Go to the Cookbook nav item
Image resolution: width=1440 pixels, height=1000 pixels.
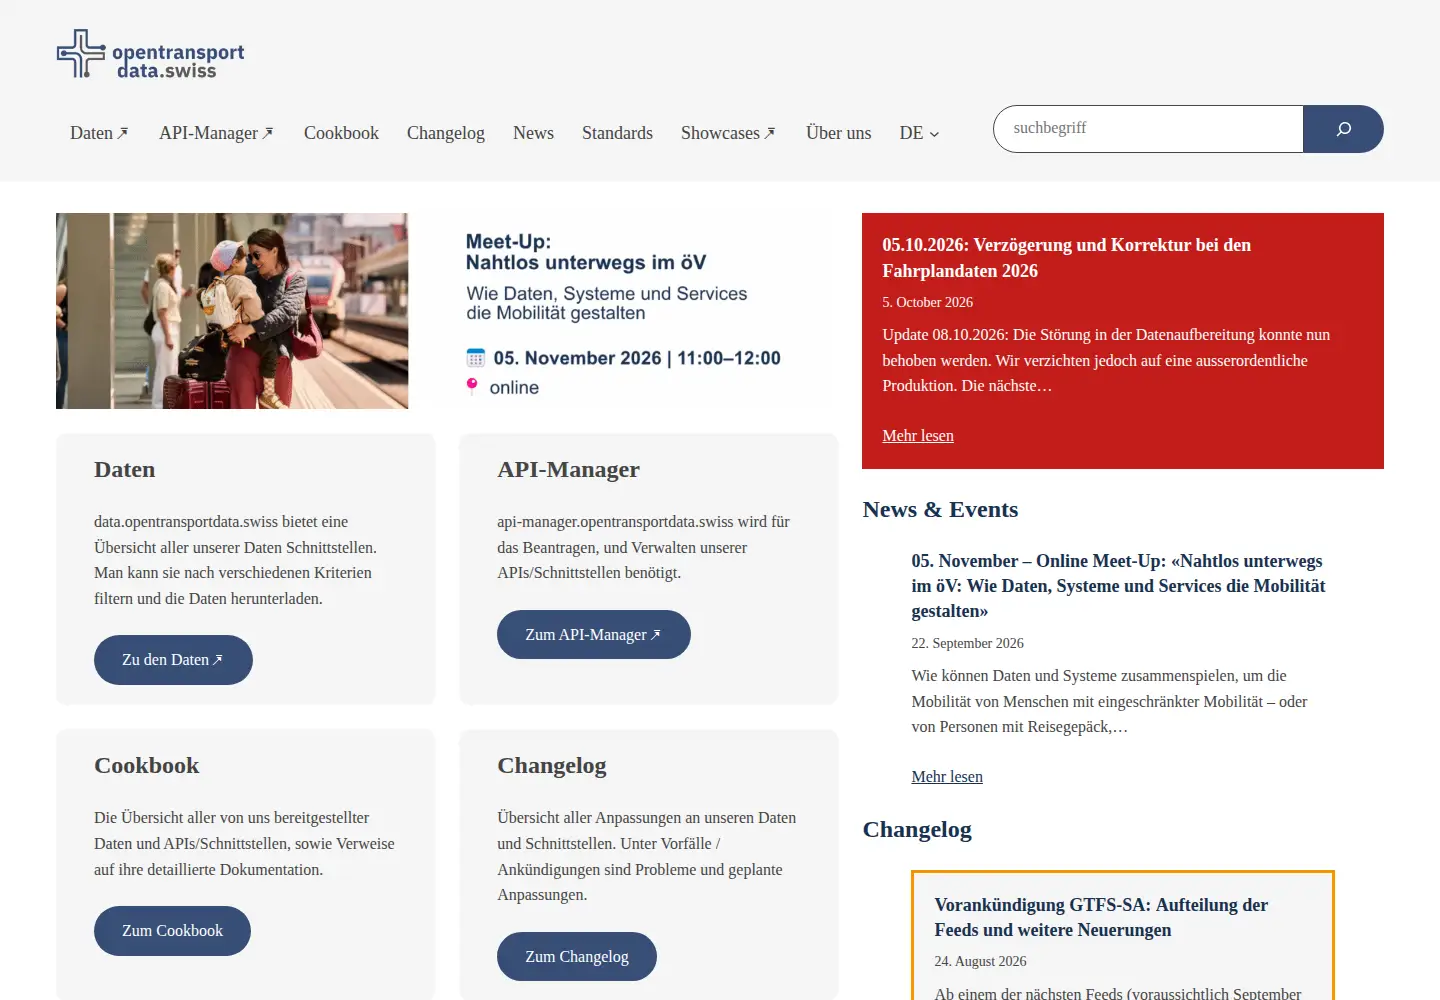pyautogui.click(x=341, y=133)
